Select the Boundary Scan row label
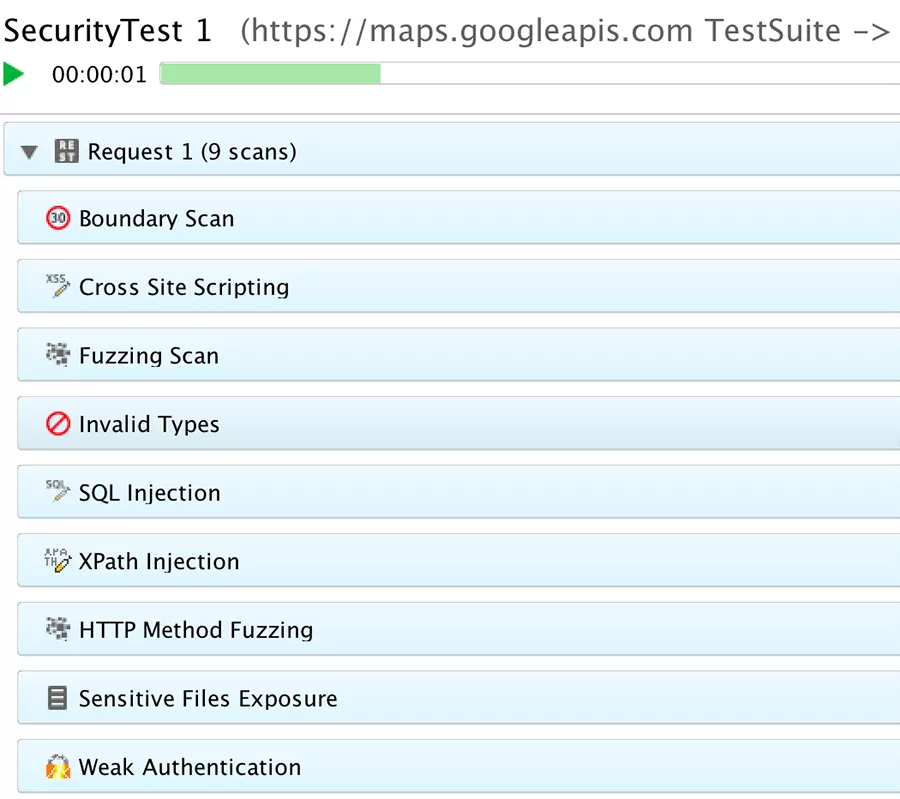The height and width of the screenshot is (799, 900). tap(156, 219)
